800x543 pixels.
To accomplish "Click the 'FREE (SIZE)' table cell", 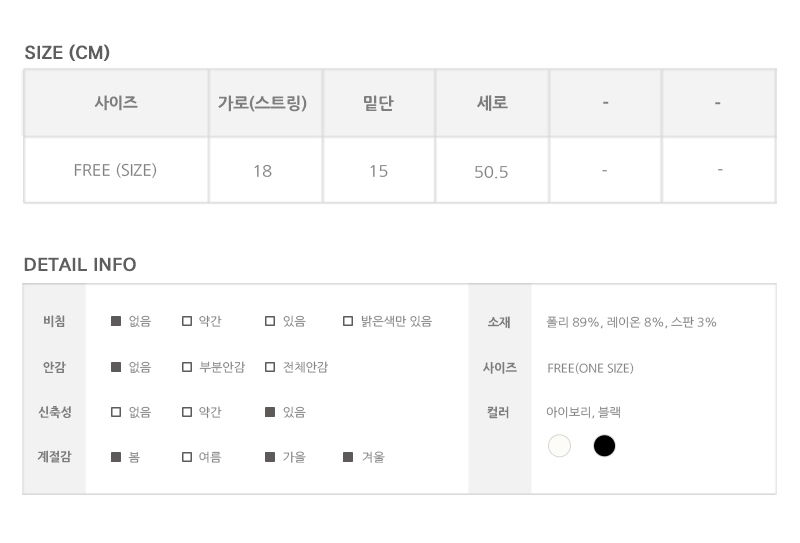I will tap(116, 170).
